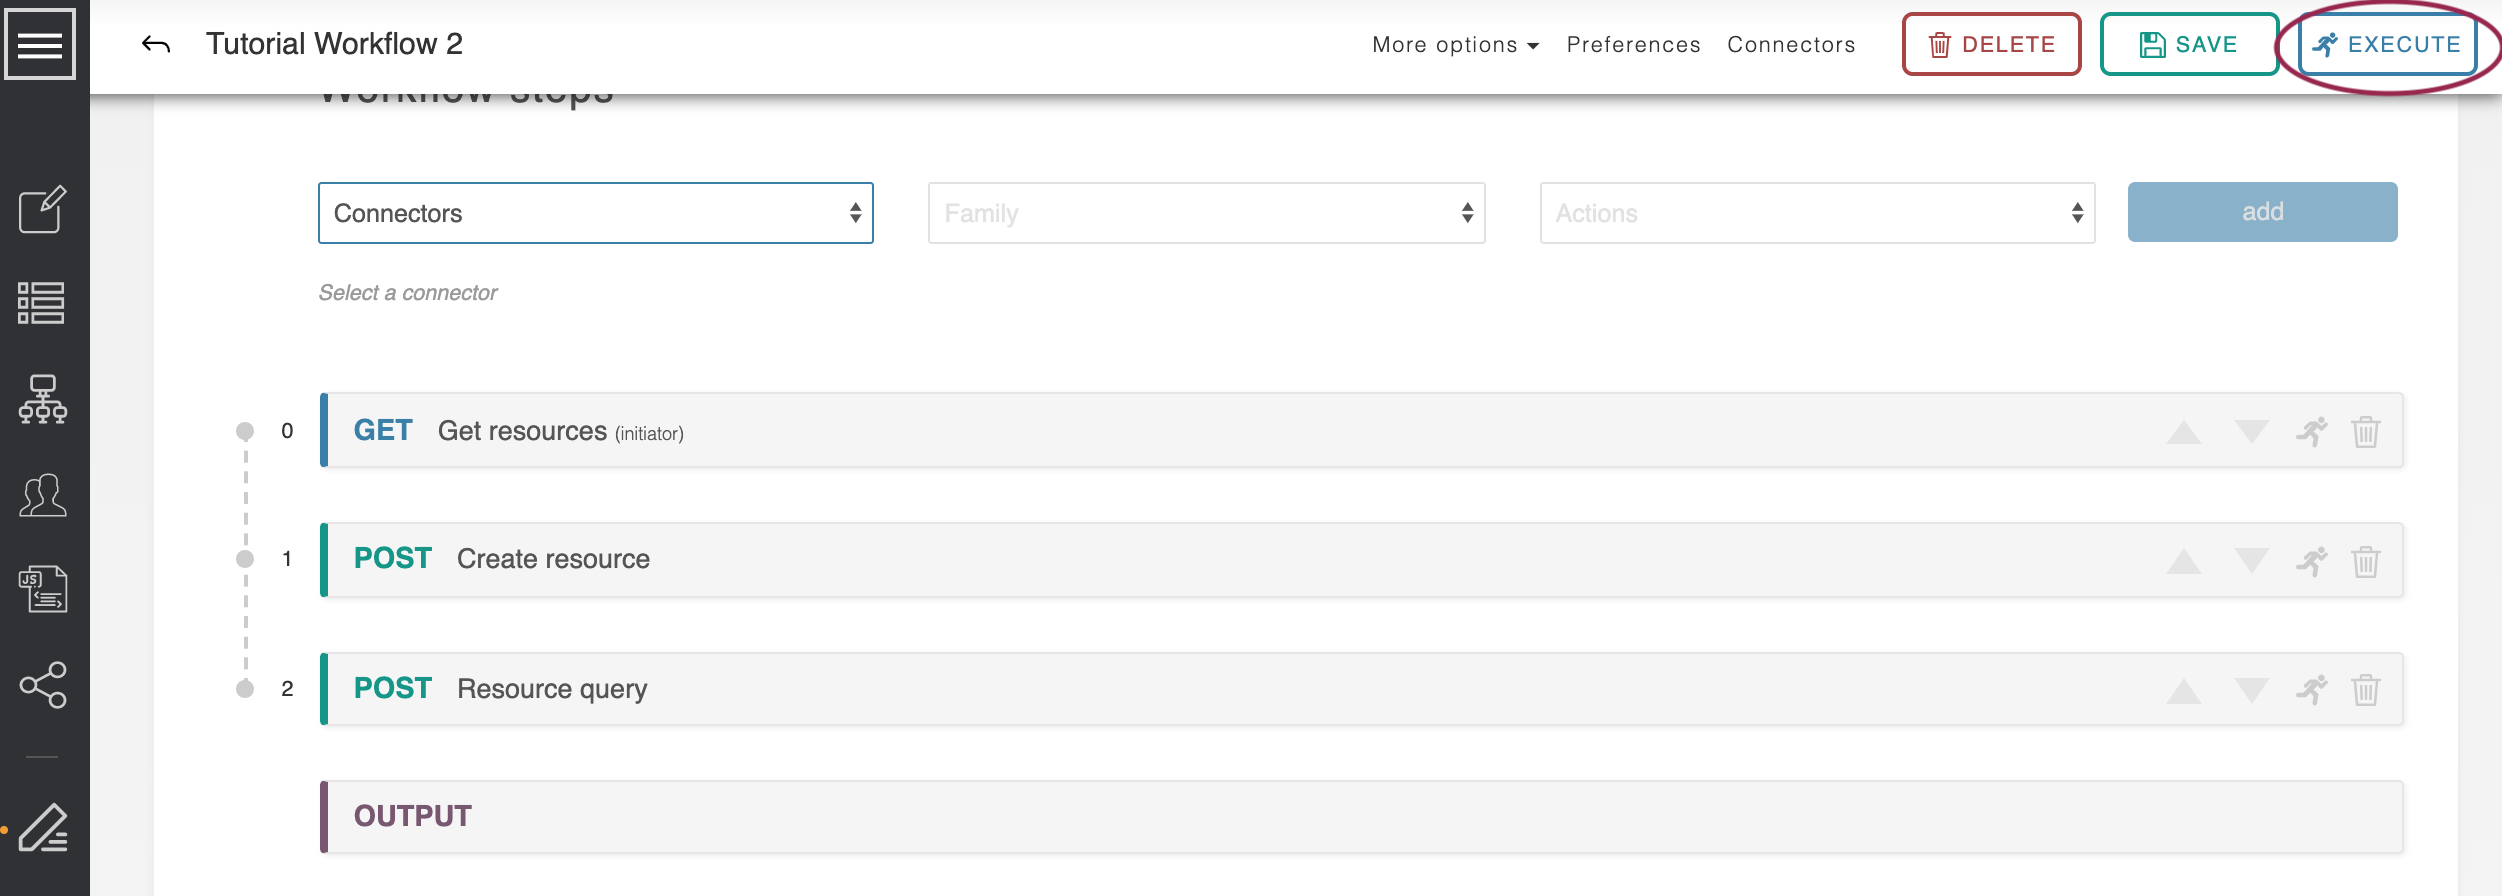Delete the Create resource step
This screenshot has width=2502, height=896.
point(2365,561)
